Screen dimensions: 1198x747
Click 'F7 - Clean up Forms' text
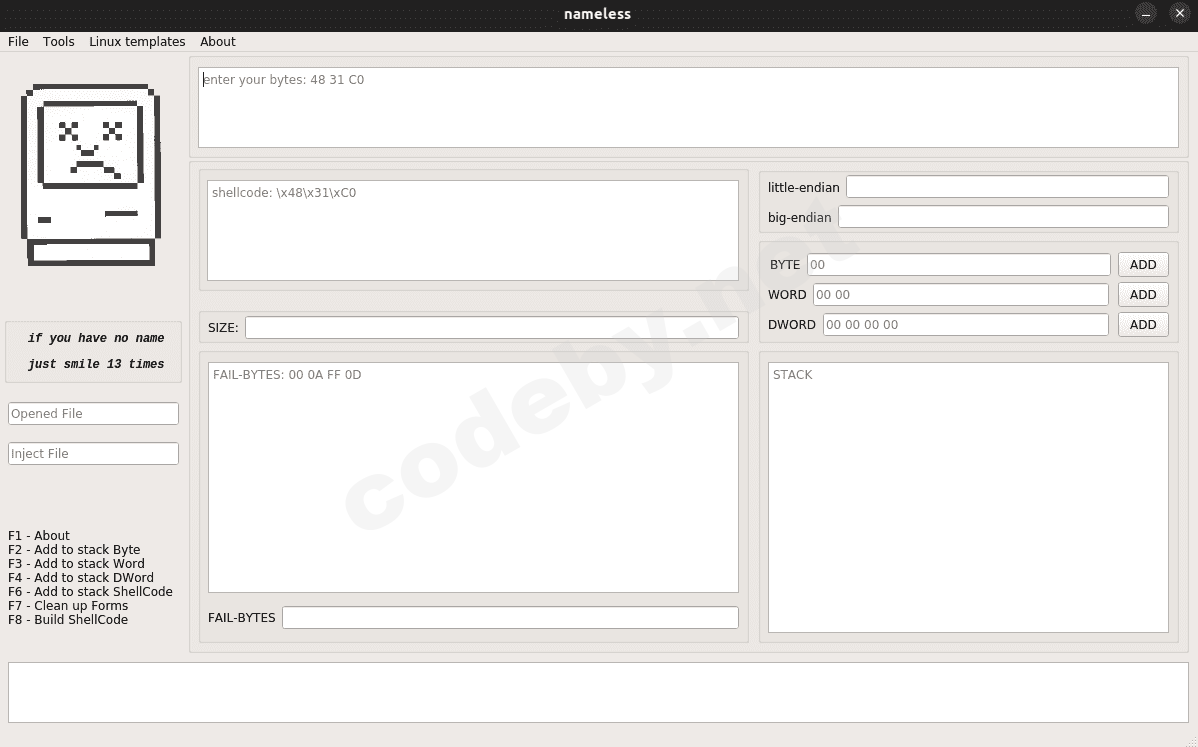(x=68, y=606)
